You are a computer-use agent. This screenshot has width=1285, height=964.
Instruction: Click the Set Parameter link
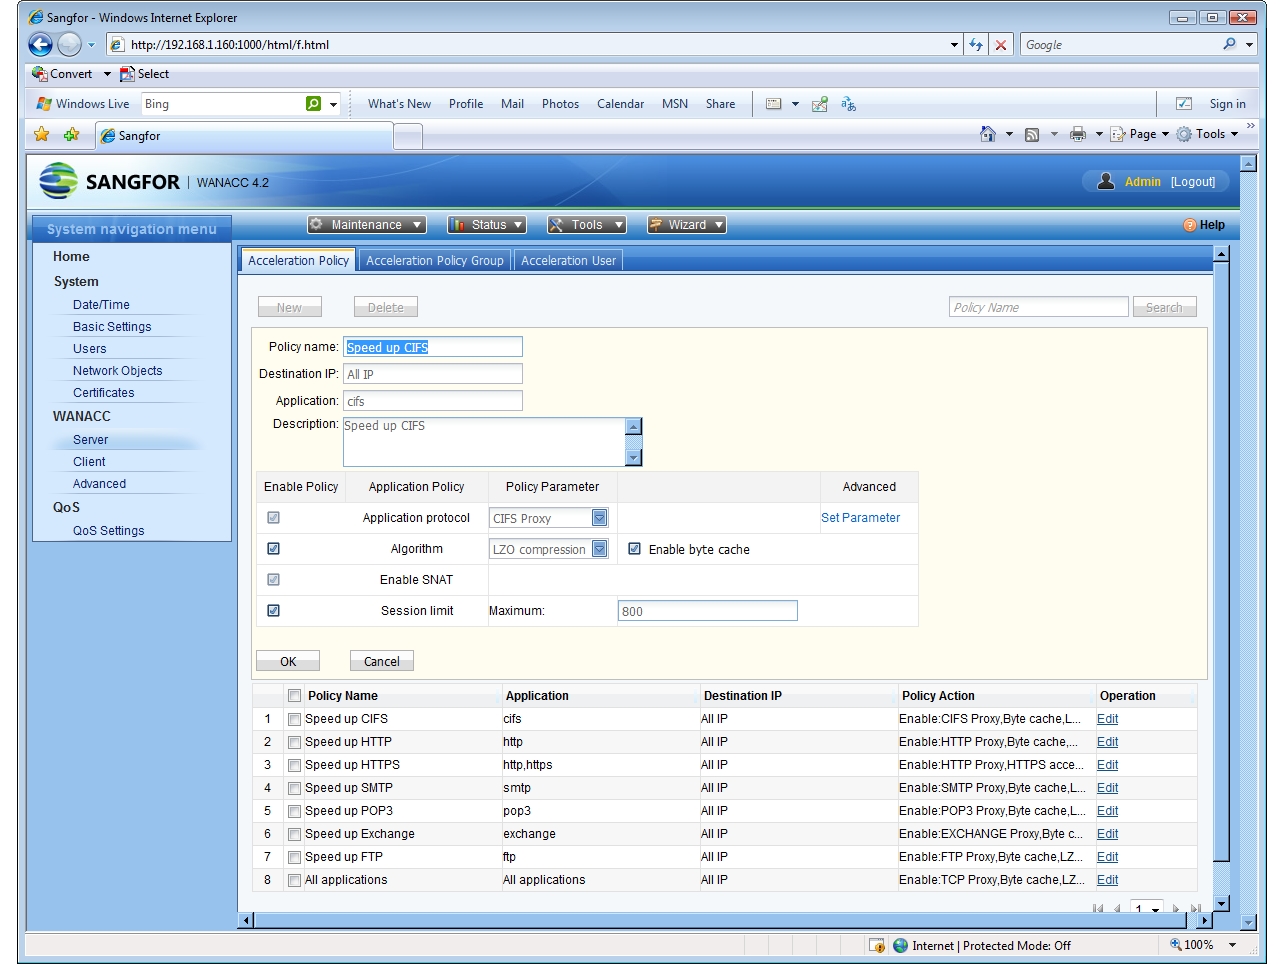coord(860,518)
